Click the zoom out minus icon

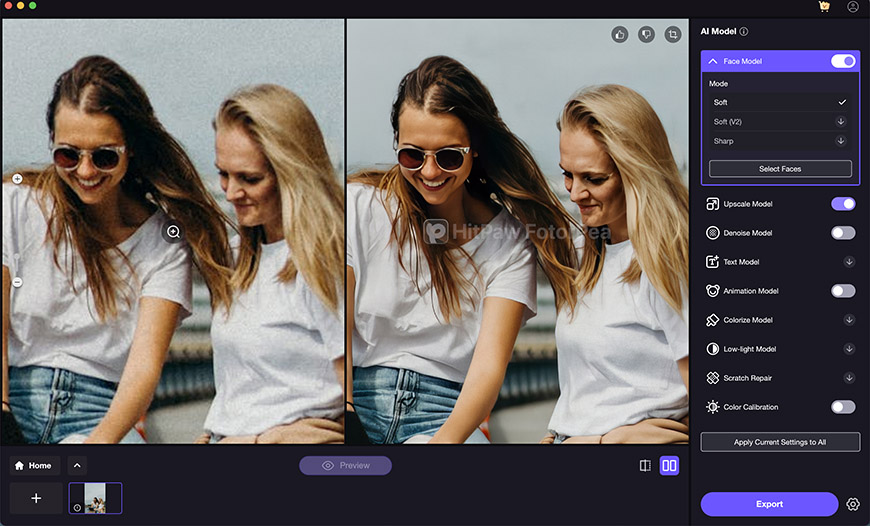[x=17, y=282]
